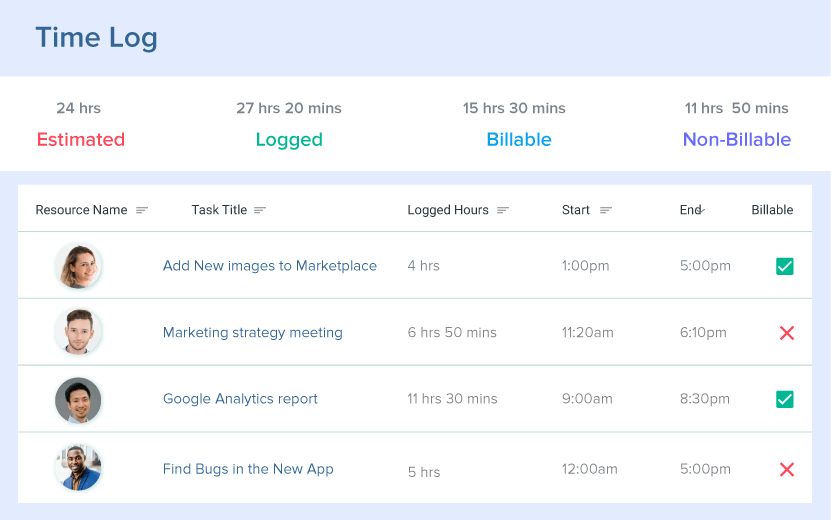Screen dimensions: 831x520
Task: Uncheck billable for Add New images task
Action: click(785, 266)
